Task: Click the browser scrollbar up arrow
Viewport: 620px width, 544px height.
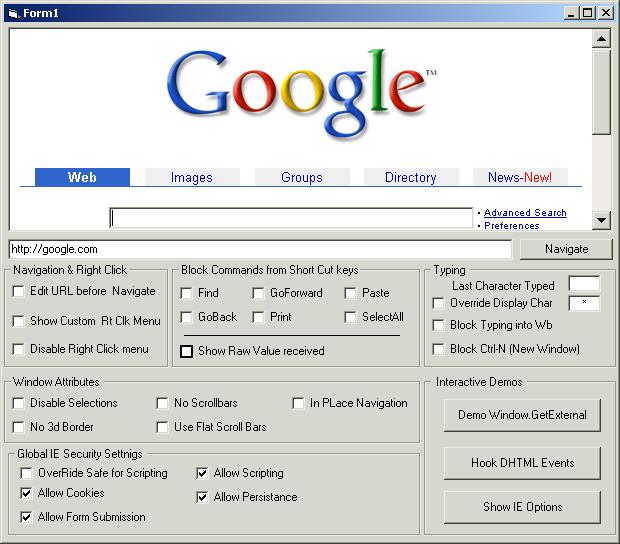Action: point(601,39)
